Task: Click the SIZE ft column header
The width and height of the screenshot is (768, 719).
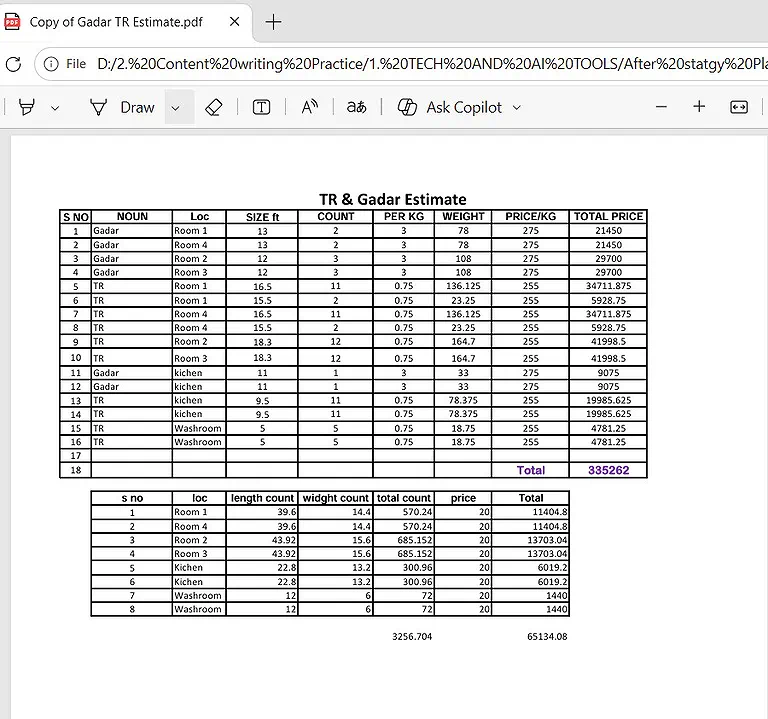Action: coord(262,217)
